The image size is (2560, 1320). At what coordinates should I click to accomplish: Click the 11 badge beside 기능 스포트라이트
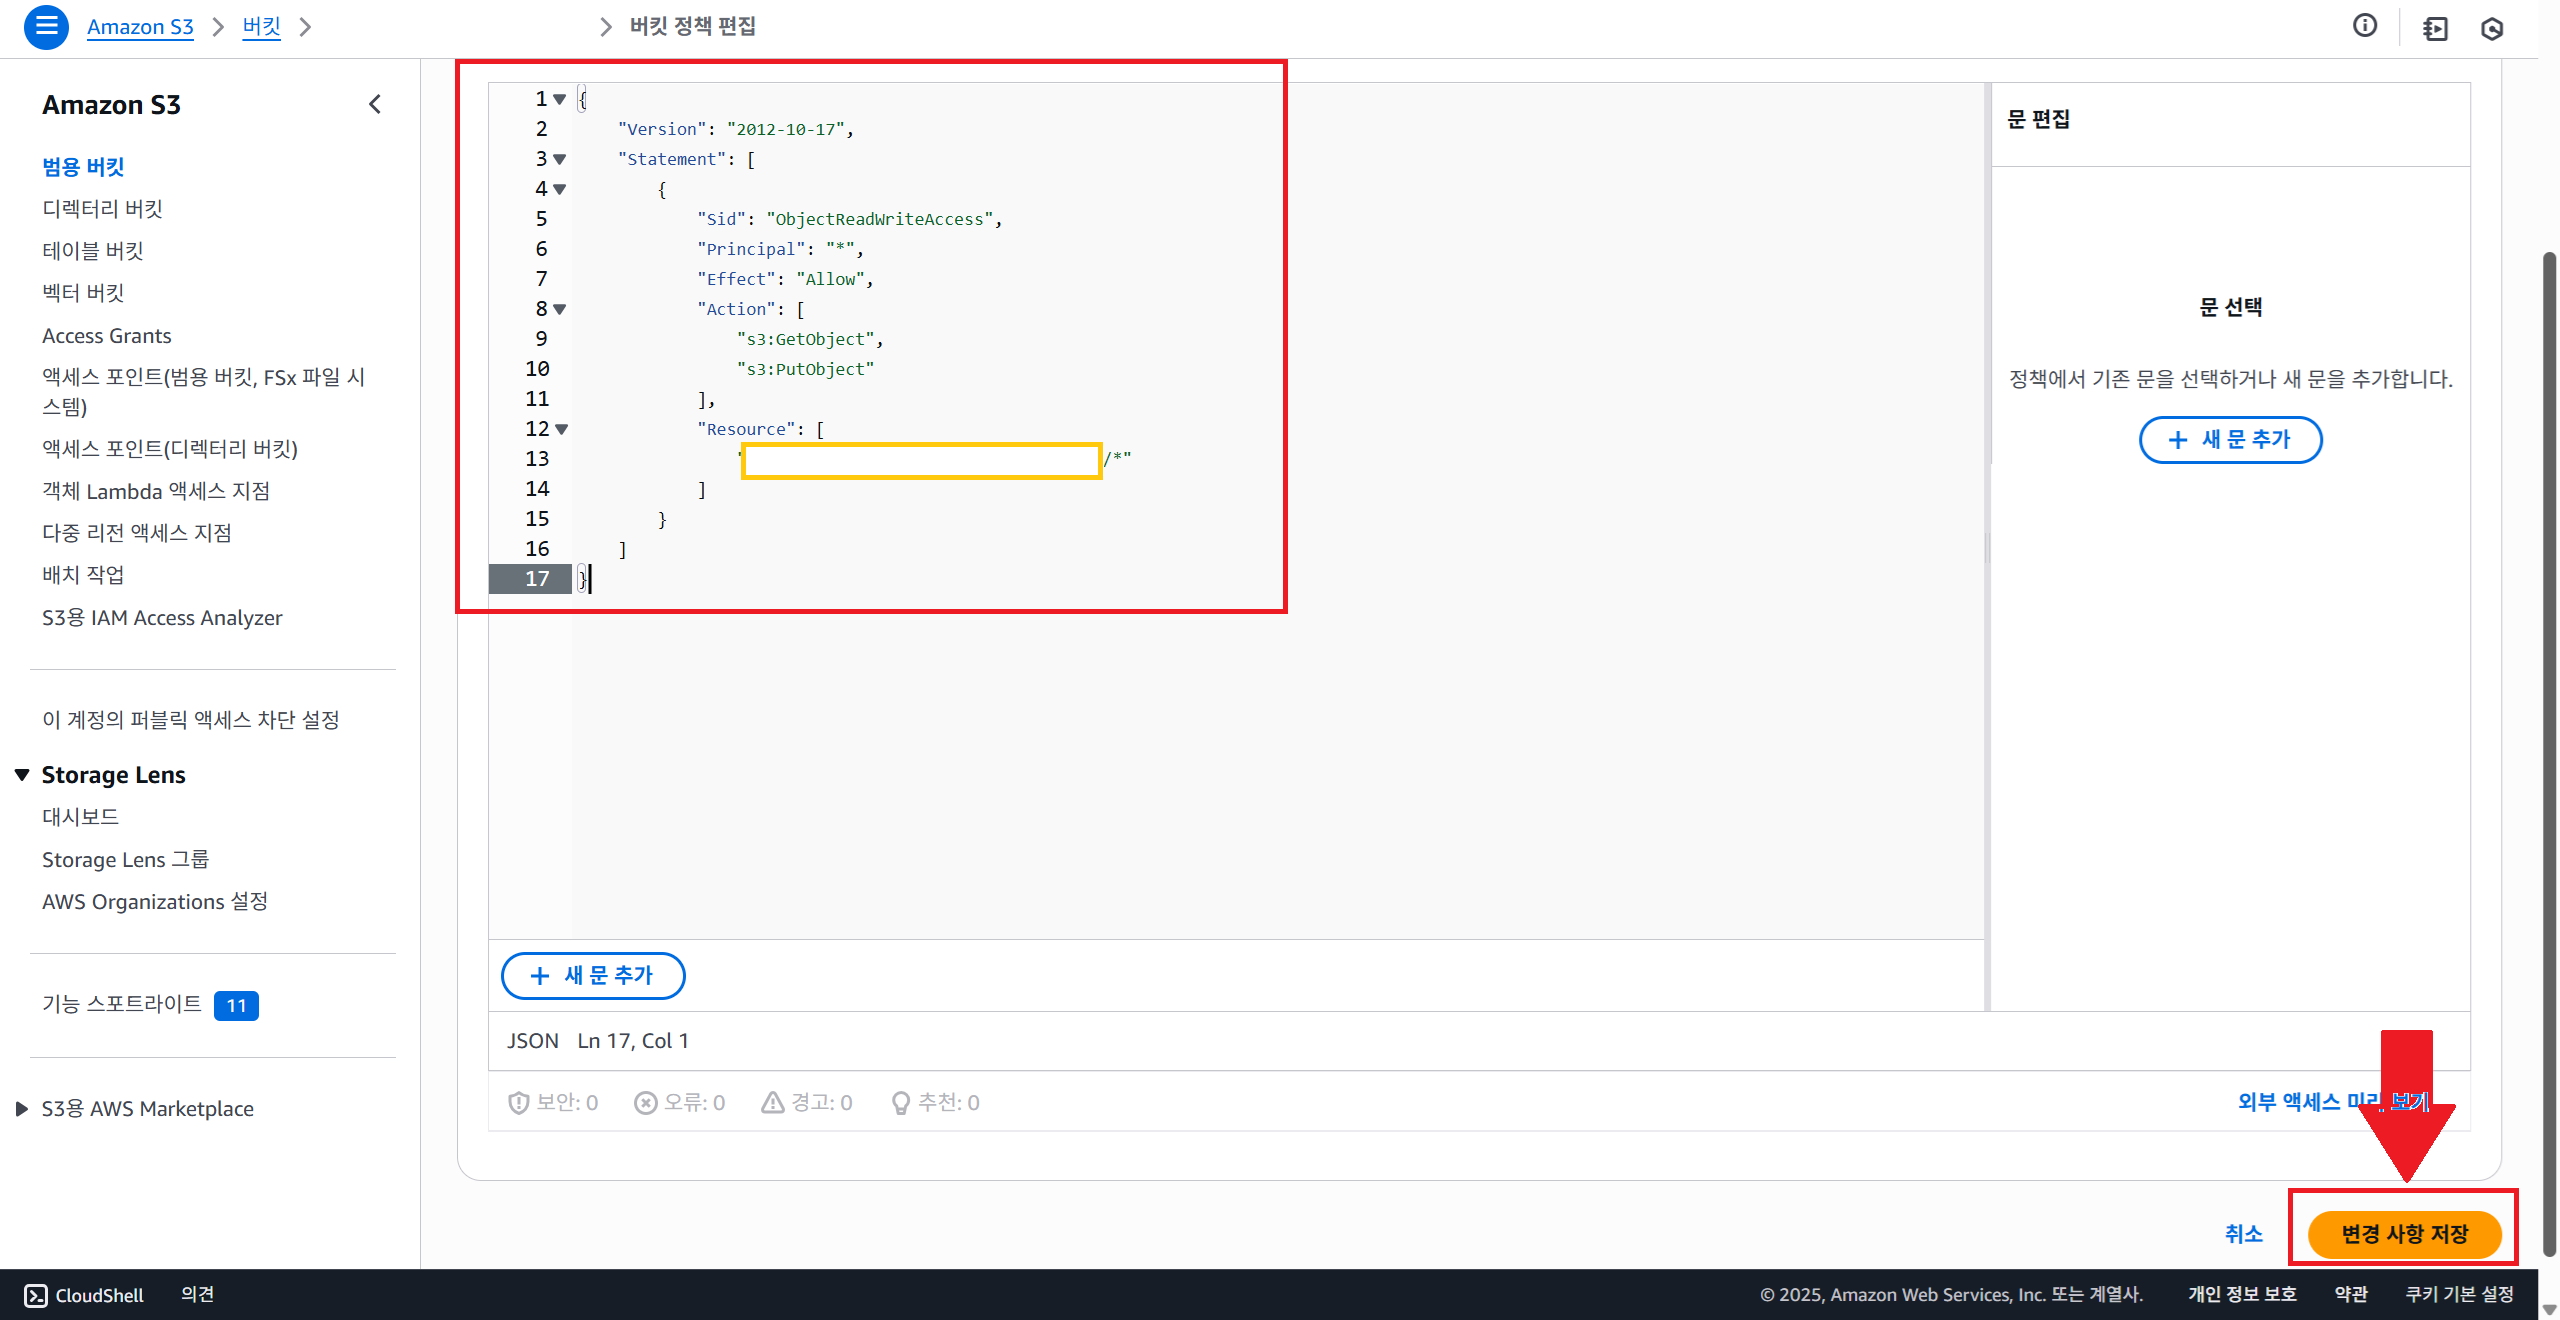click(x=236, y=1006)
